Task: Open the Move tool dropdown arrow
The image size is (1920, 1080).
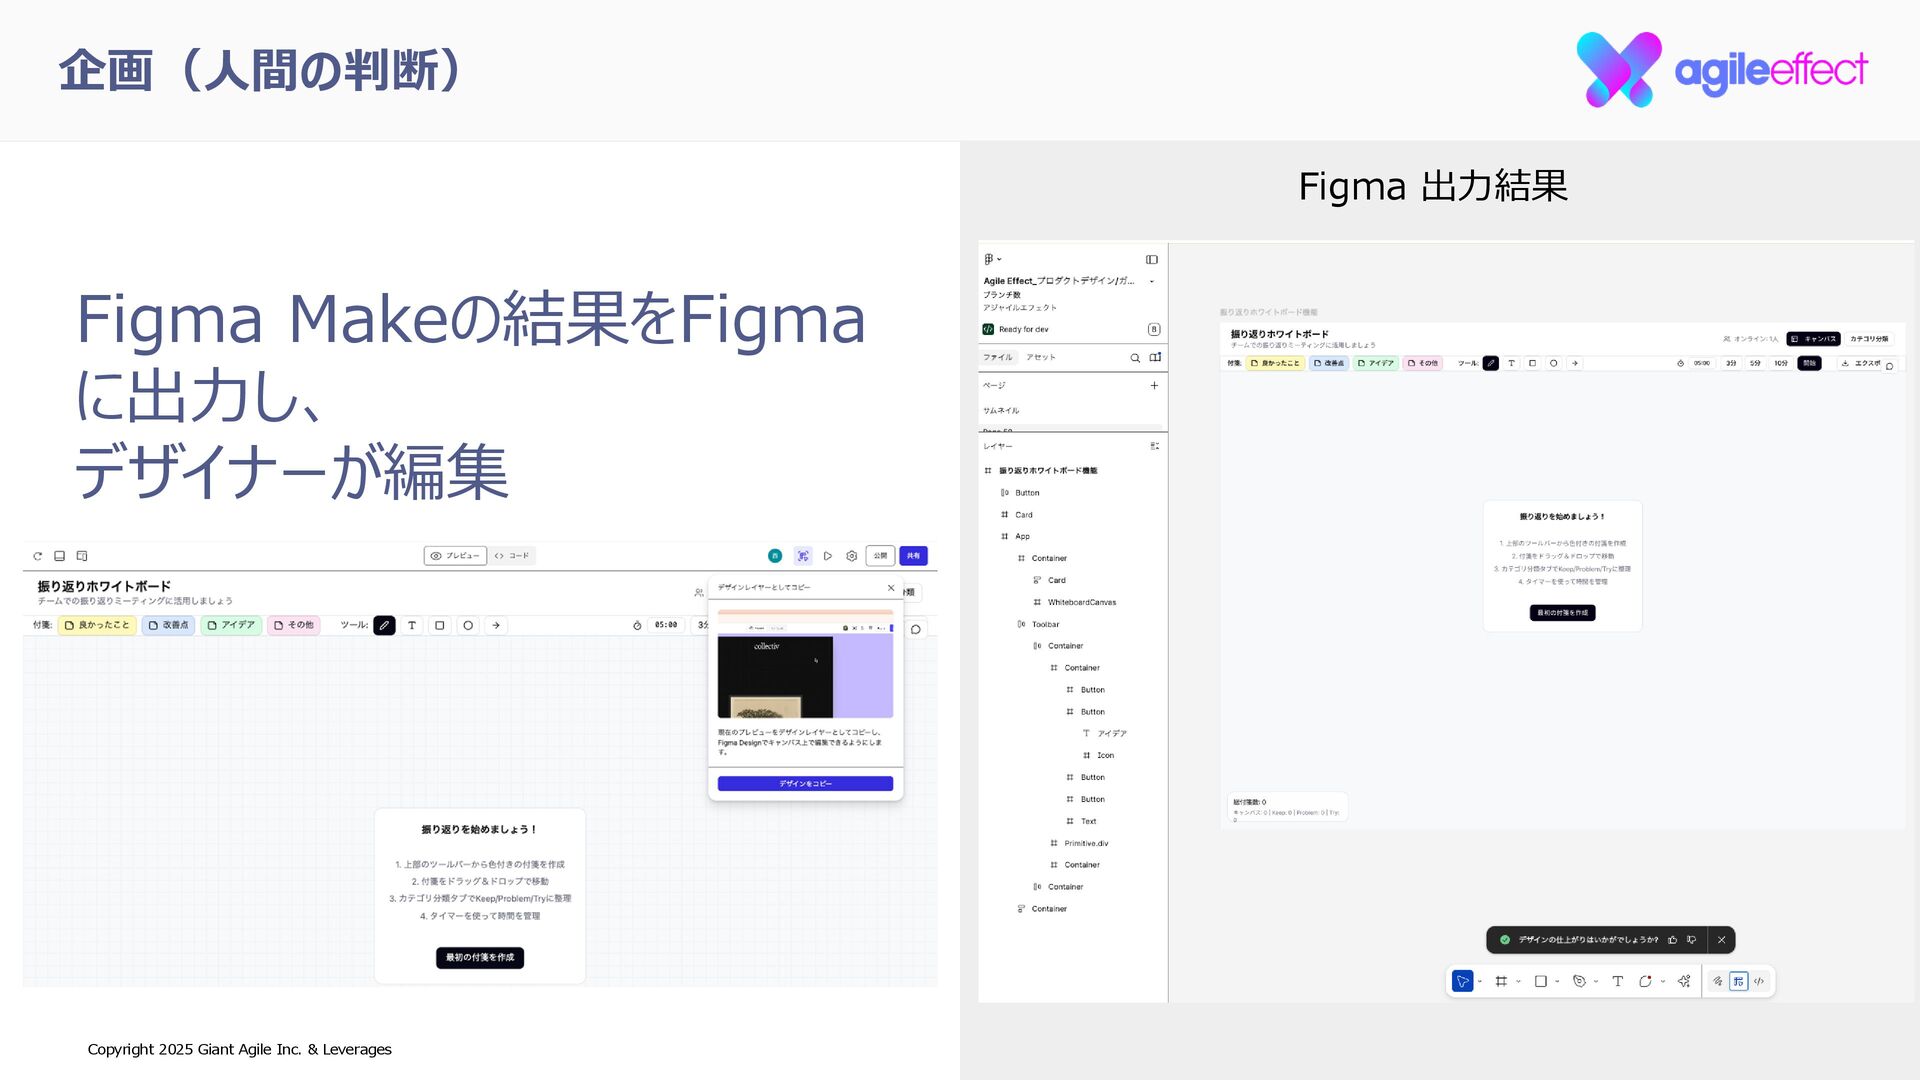Action: 1480,982
